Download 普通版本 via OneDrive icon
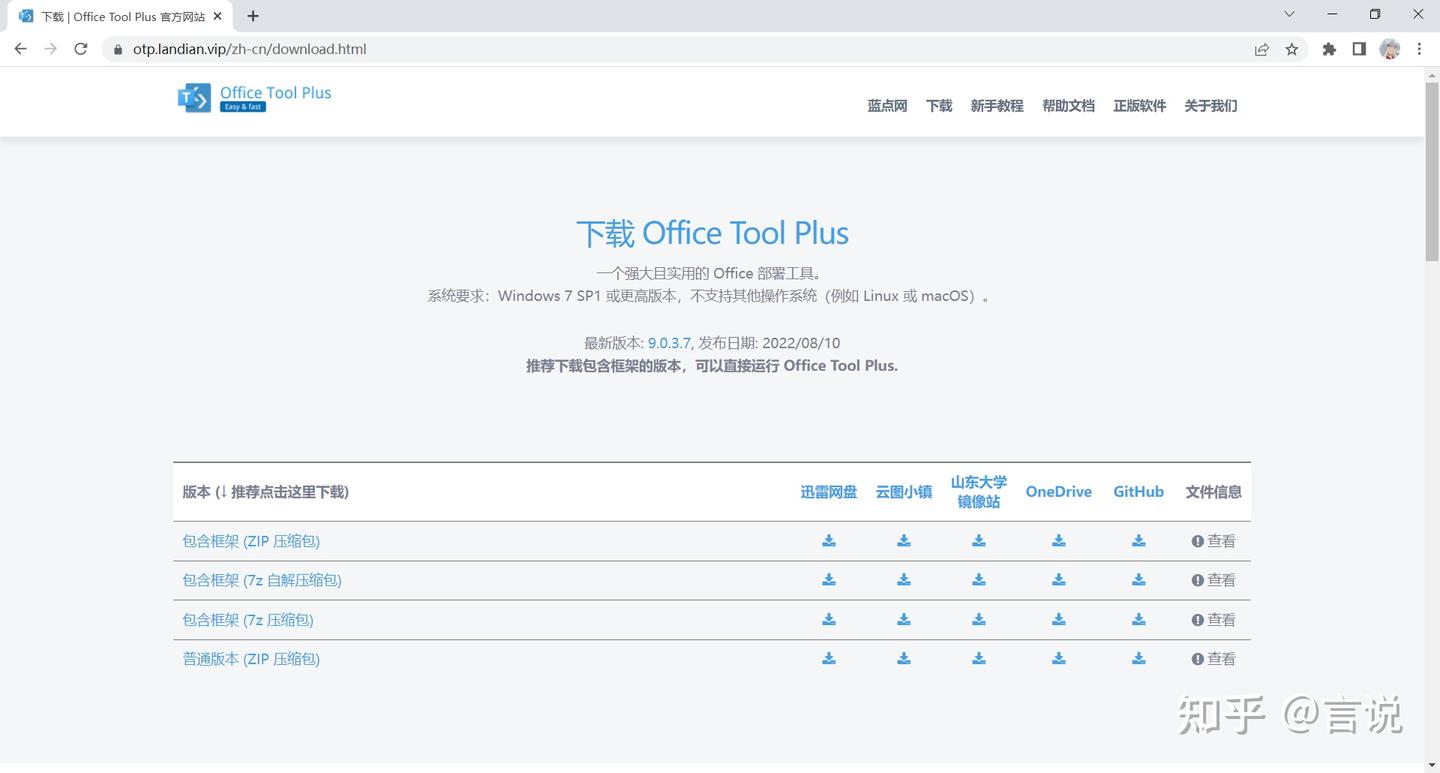 coord(1058,658)
